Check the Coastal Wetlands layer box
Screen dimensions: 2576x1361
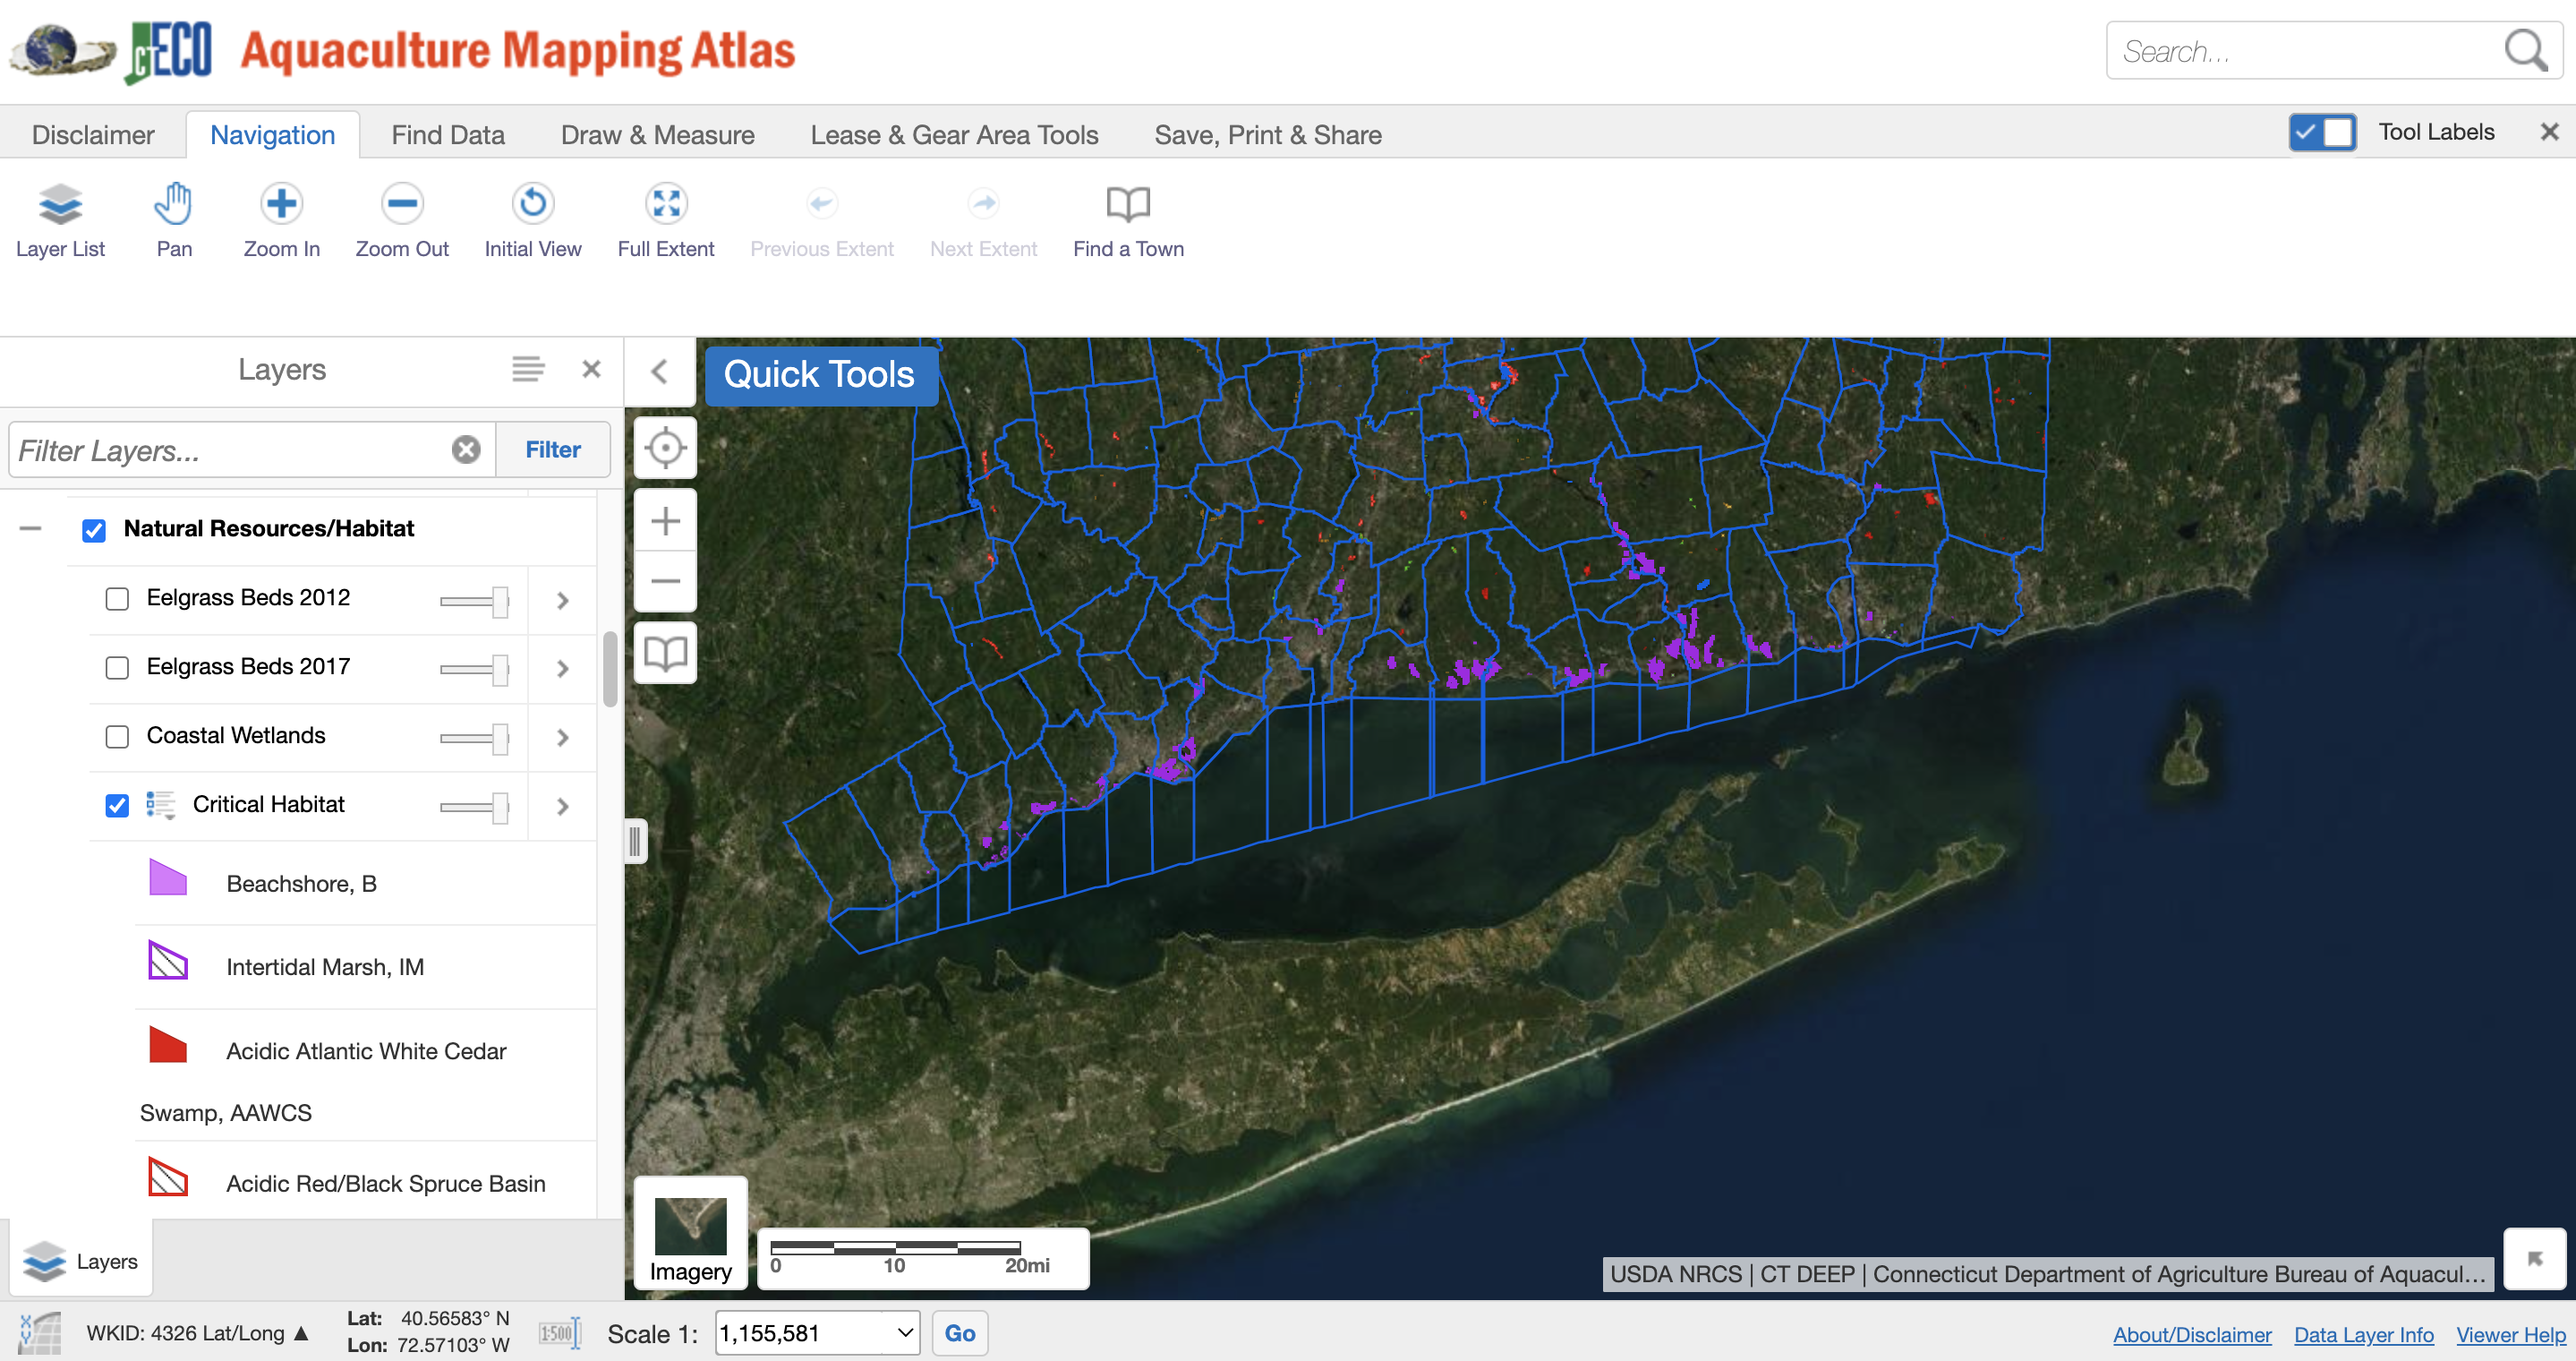click(117, 737)
